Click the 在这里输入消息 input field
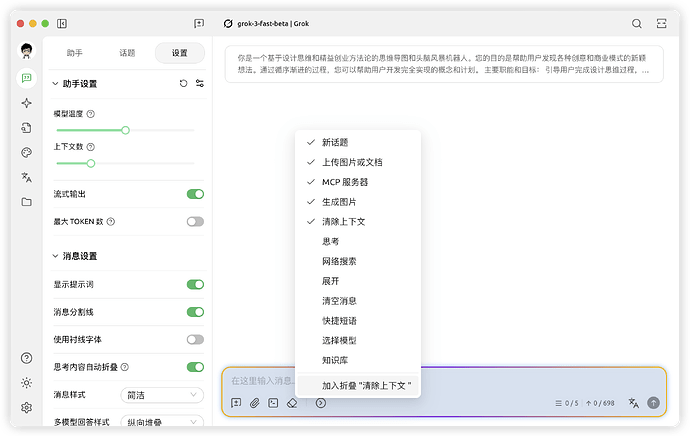The width and height of the screenshot is (690, 436). [x=261, y=381]
